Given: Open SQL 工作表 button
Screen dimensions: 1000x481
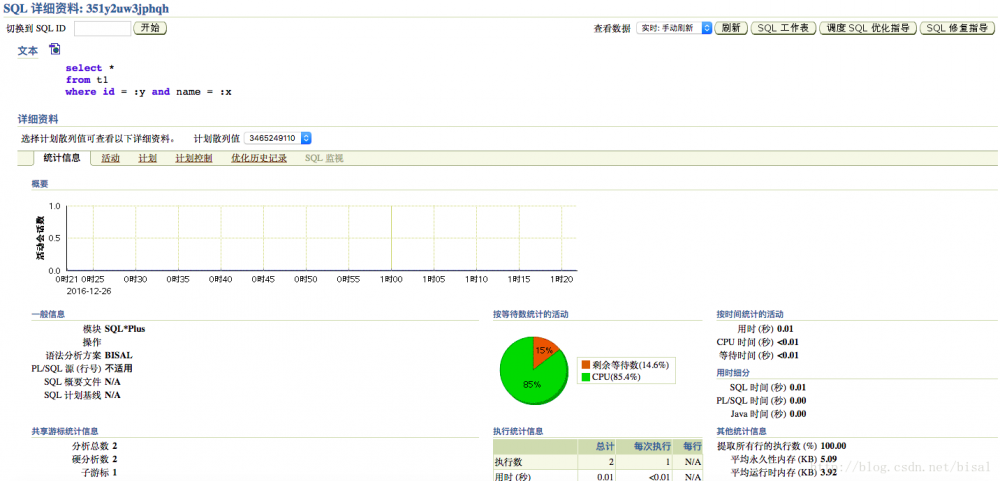Looking at the screenshot, I should click(783, 28).
